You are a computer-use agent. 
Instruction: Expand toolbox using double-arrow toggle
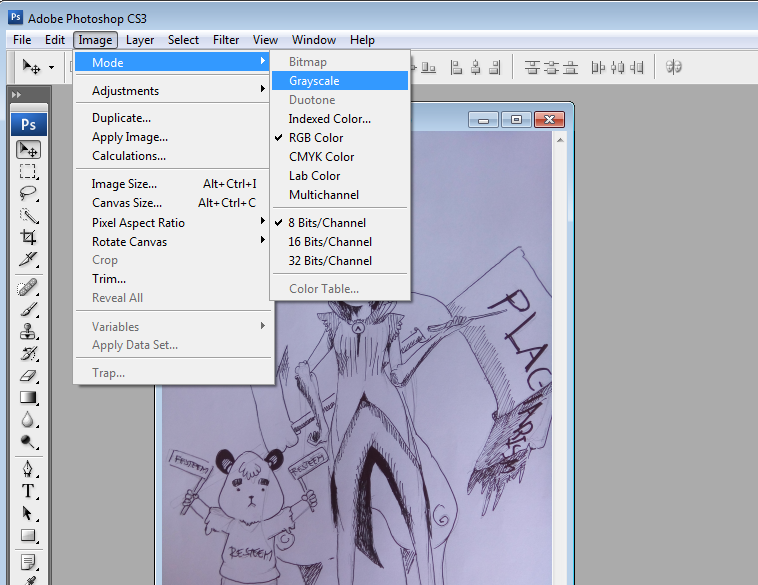pyautogui.click(x=16, y=95)
